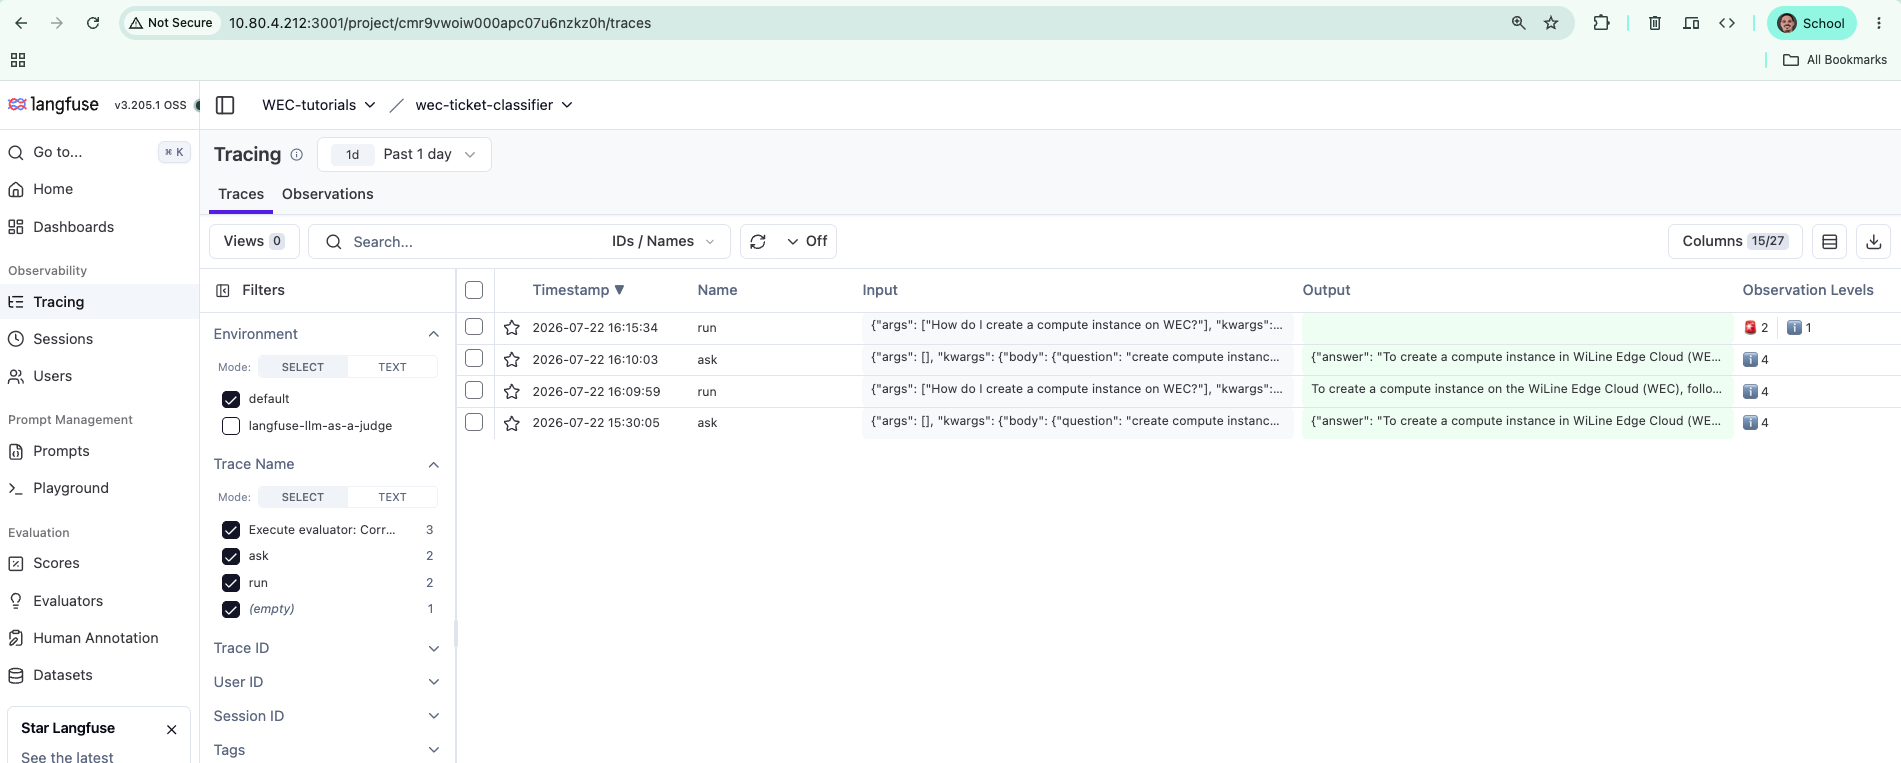Open the Past 1 day time range dropdown
The image size is (1901, 763).
[x=404, y=154]
